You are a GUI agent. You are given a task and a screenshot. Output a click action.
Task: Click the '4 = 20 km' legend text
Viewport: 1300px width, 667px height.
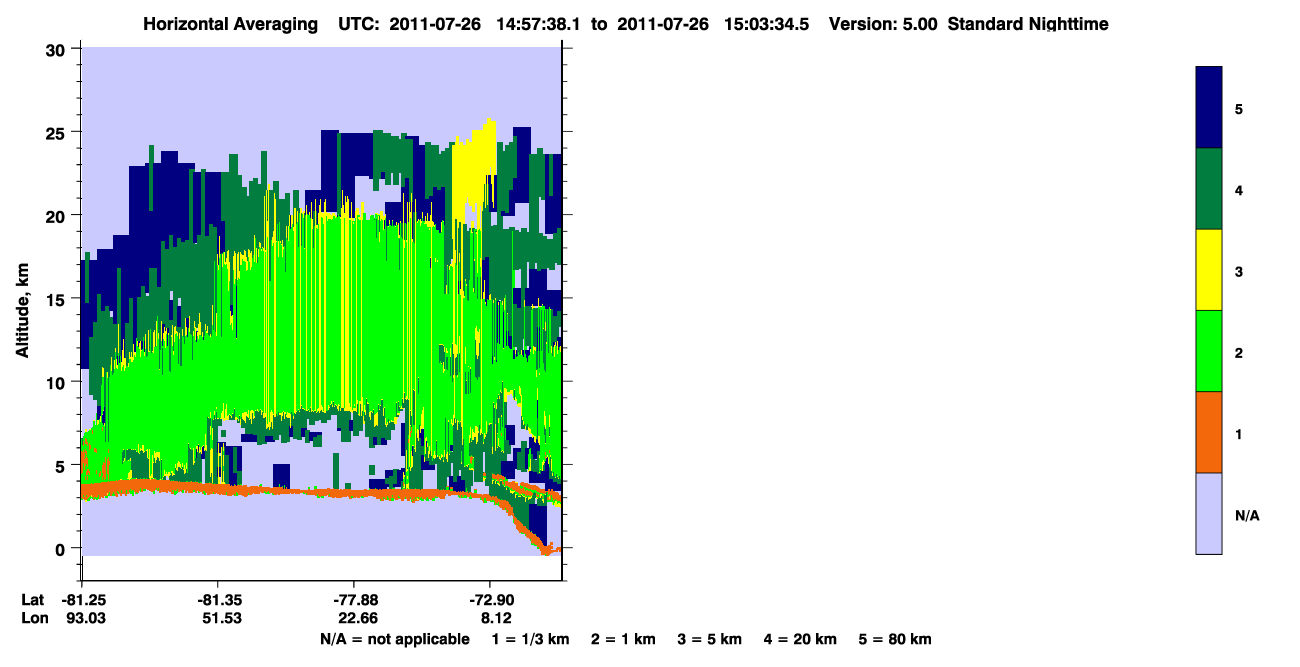point(801,639)
